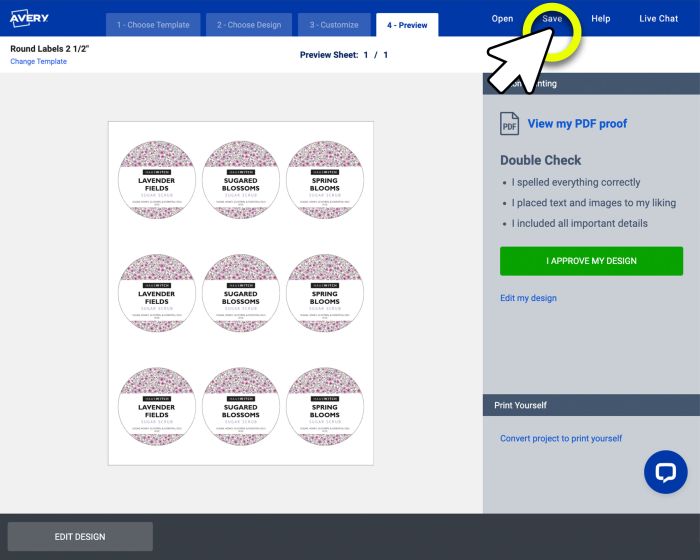700x560 pixels.
Task: Select the top-left Lavender Fields label
Action: pyautogui.click(x=157, y=178)
